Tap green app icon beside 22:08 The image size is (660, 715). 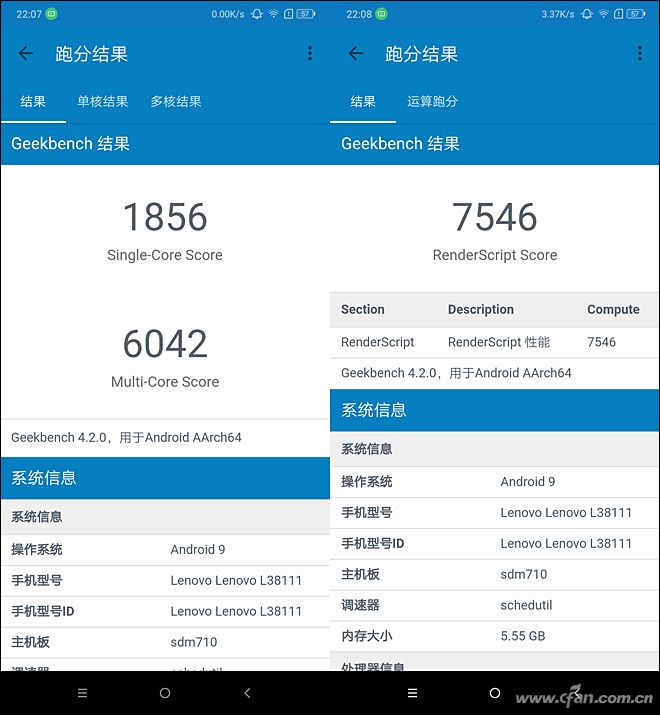381,14
